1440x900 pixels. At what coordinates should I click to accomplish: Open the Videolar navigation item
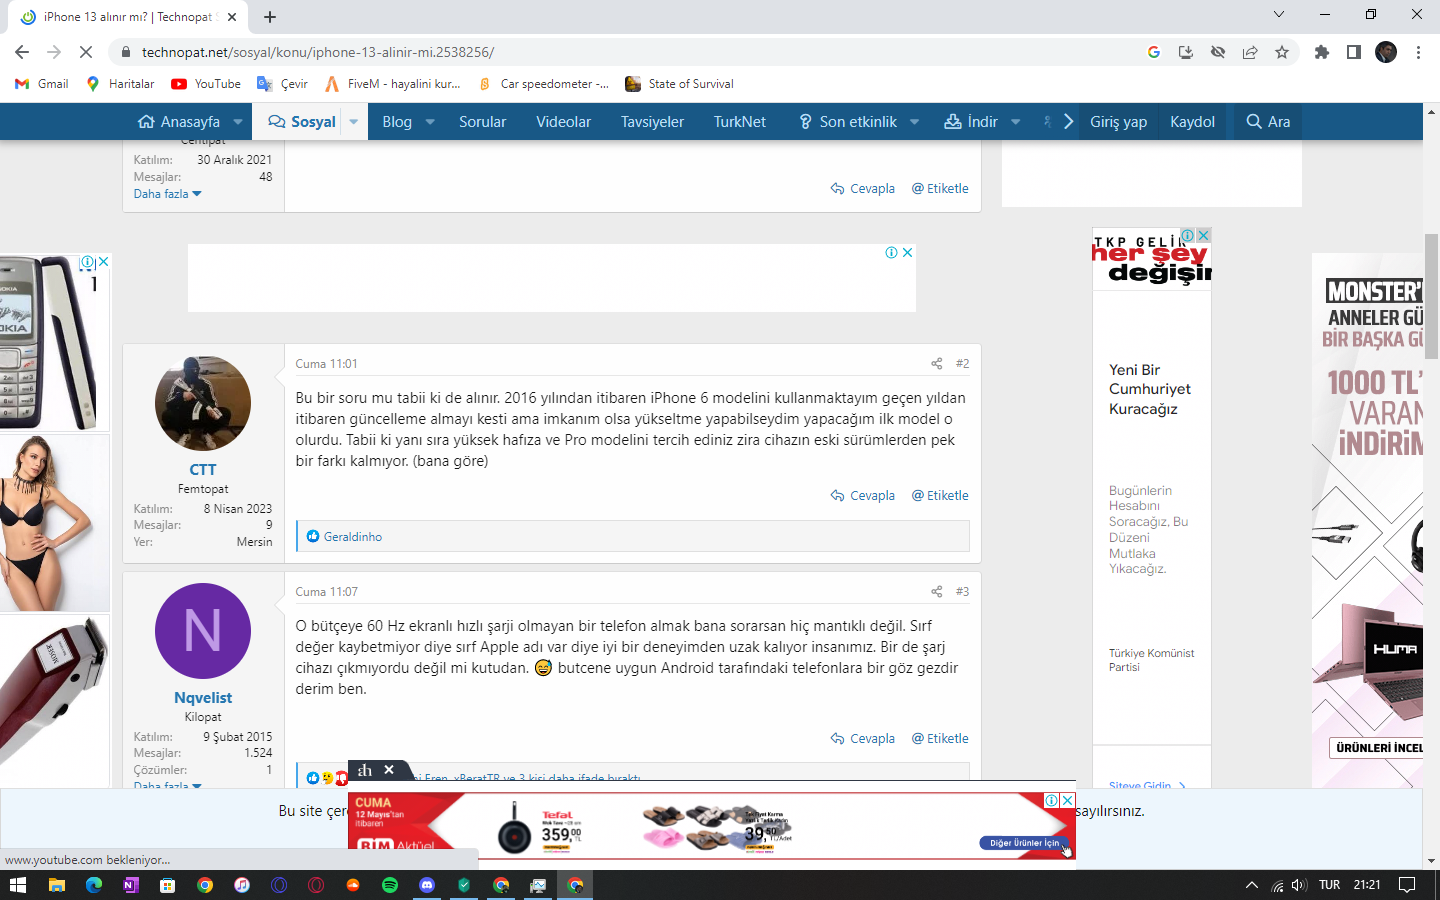pyautogui.click(x=563, y=122)
